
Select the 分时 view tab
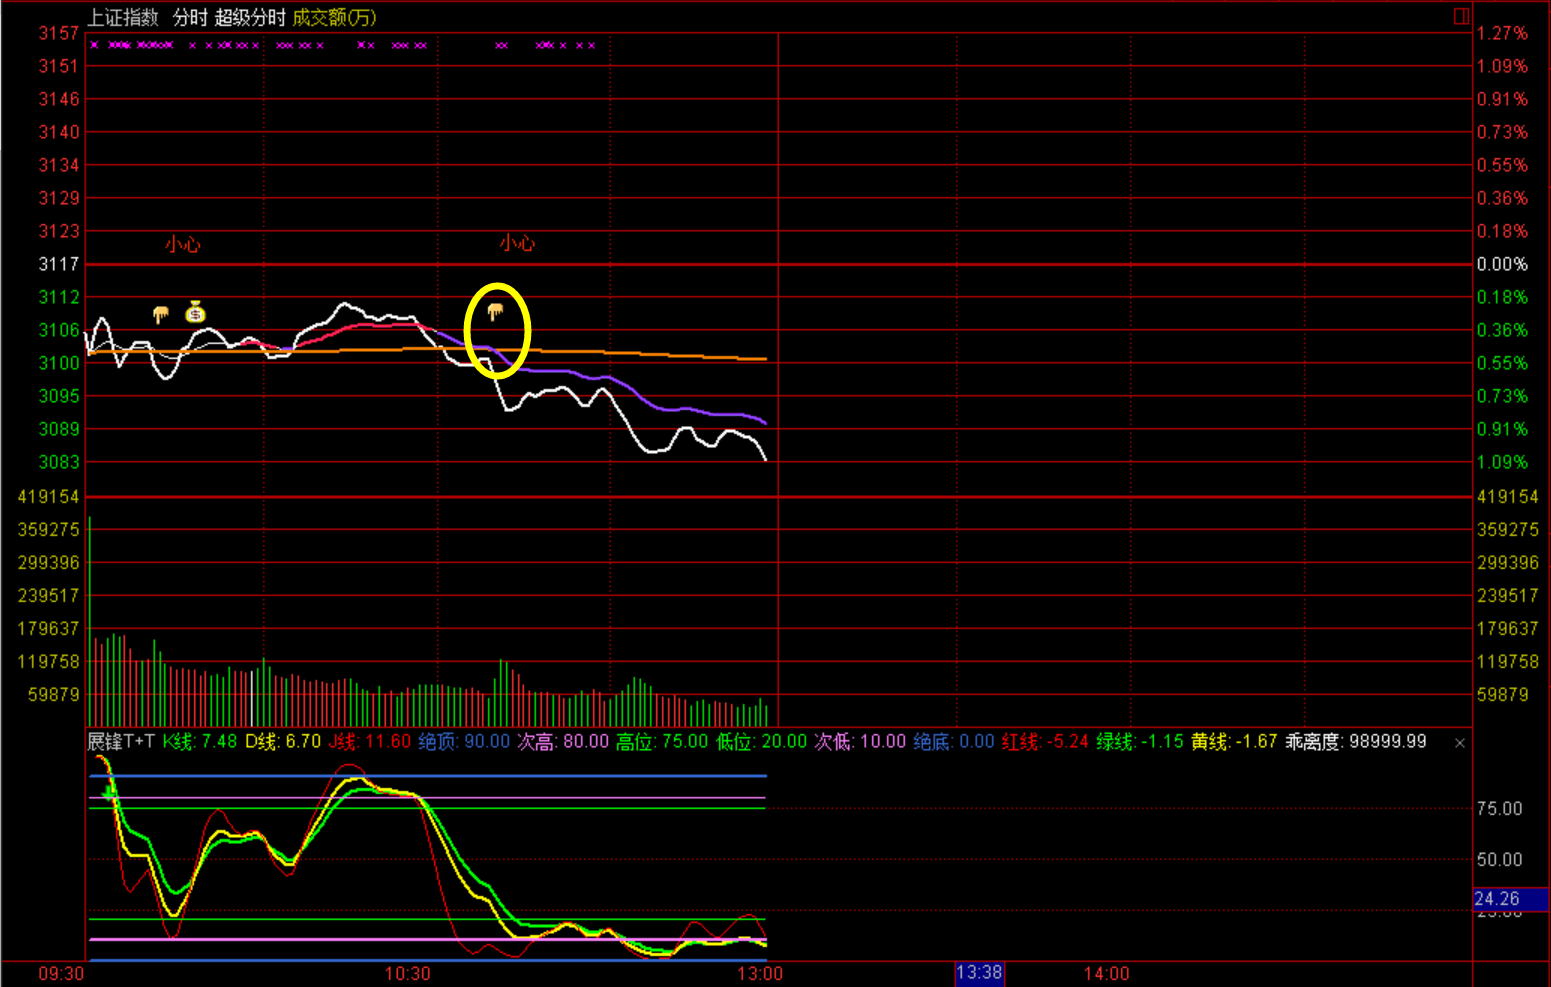tap(190, 17)
